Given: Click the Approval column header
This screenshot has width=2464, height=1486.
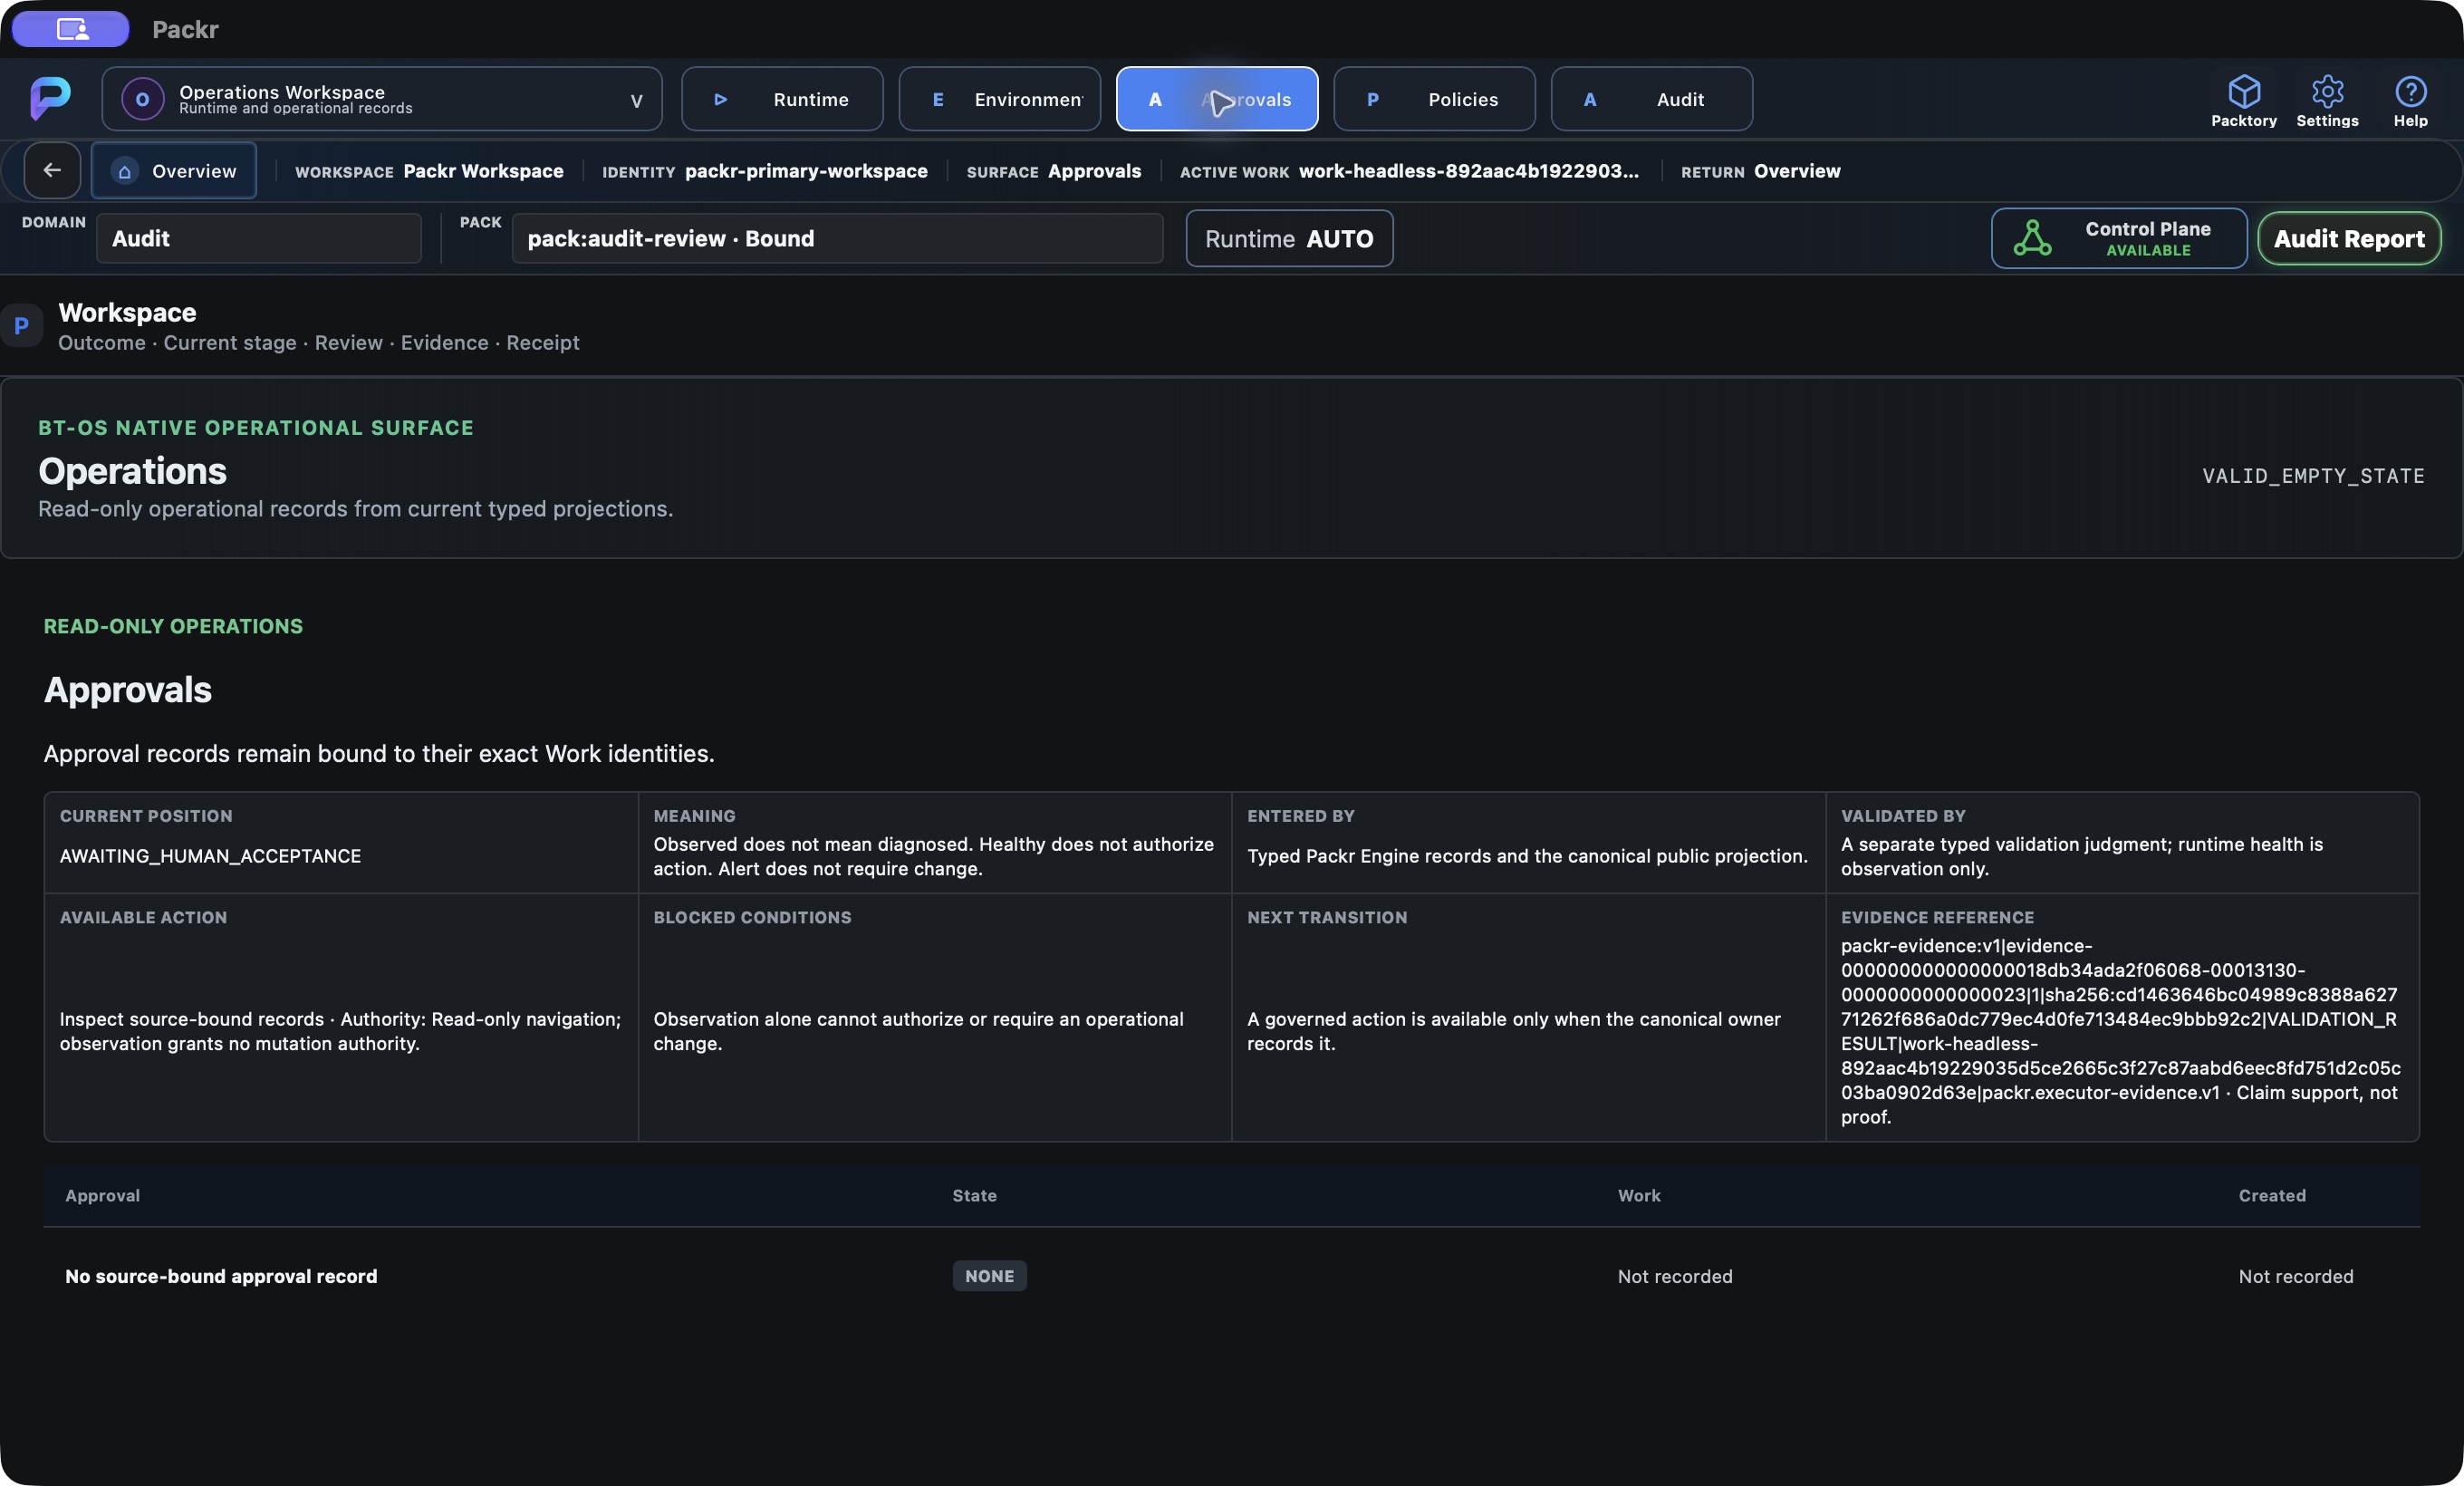Looking at the screenshot, I should (102, 1195).
